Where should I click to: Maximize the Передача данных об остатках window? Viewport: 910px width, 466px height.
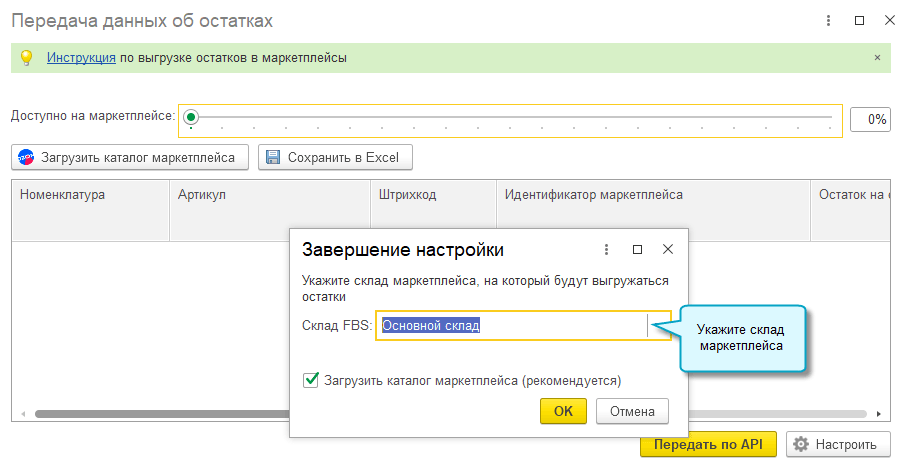[x=860, y=21]
